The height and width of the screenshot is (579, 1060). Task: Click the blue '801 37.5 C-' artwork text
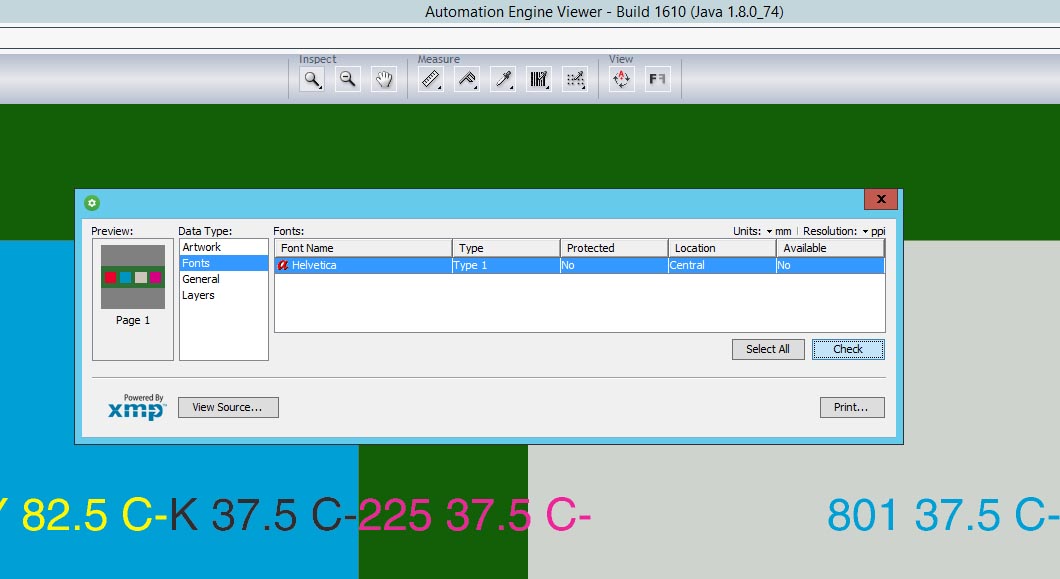click(944, 515)
